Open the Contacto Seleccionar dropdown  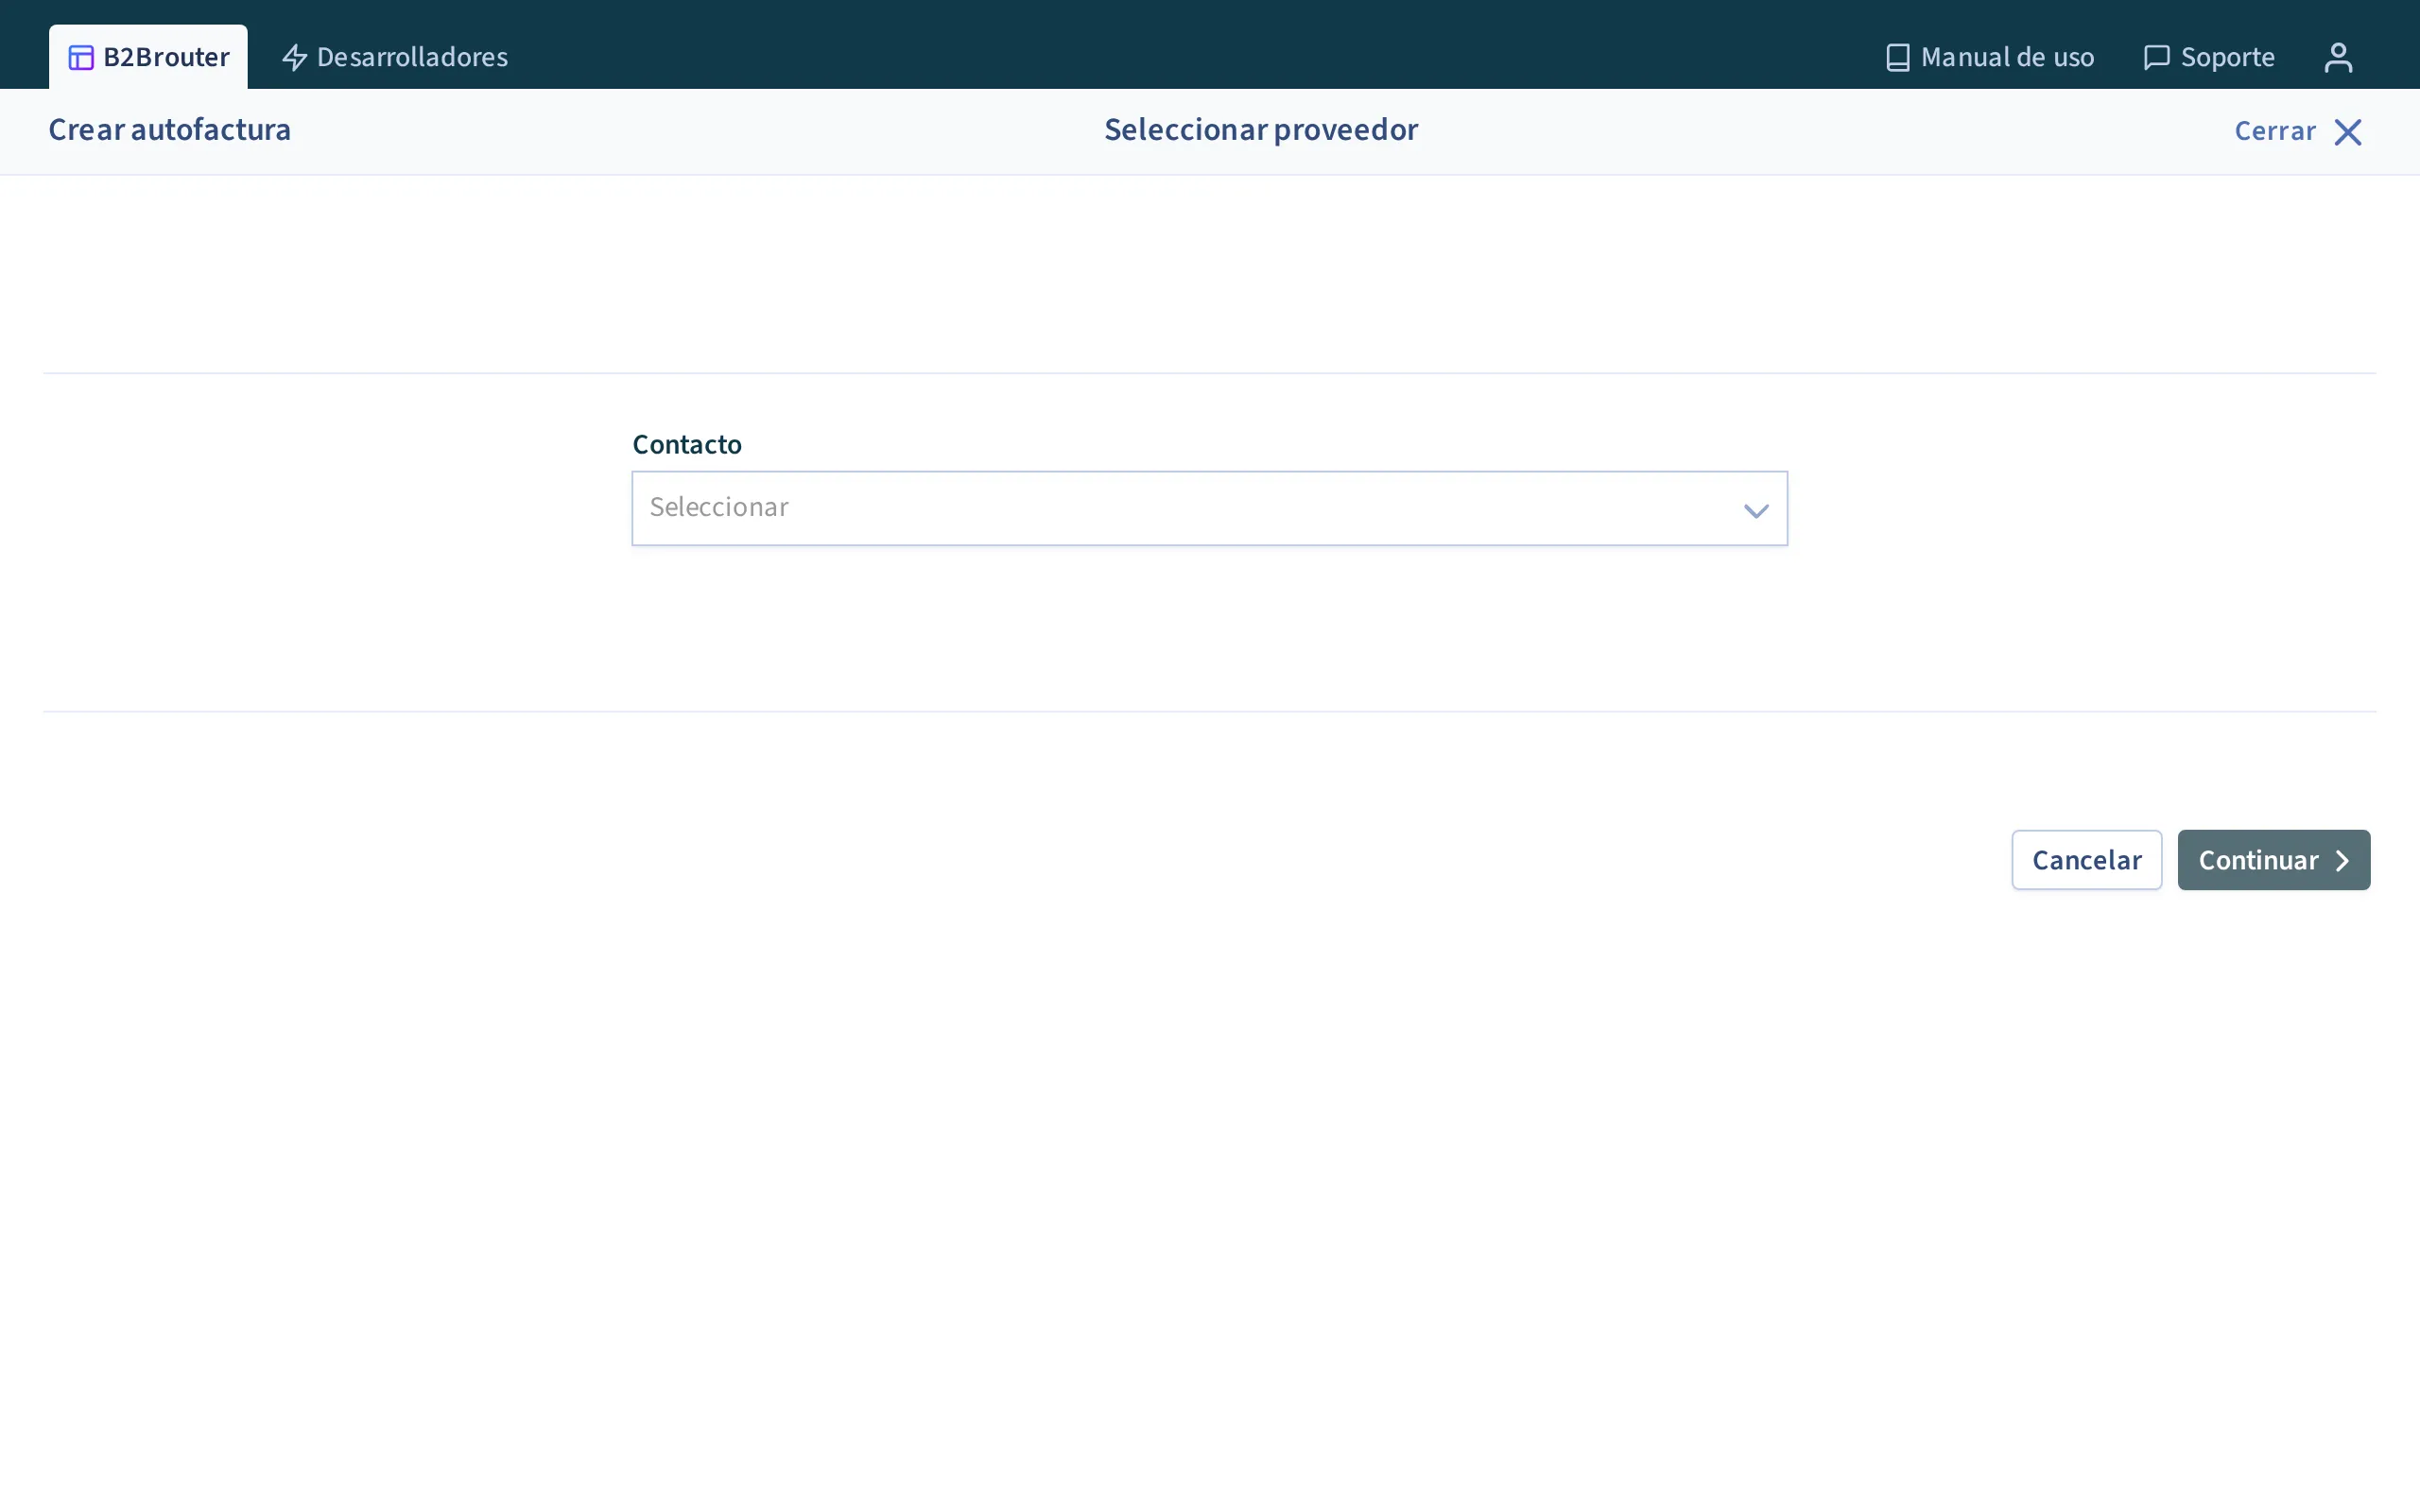1209,508
